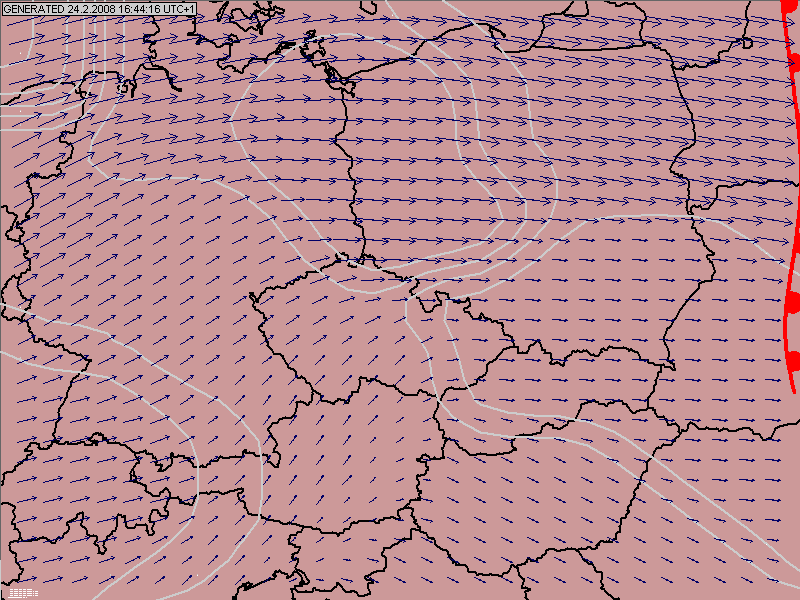
Task: Click the red warm front line on the right edge
Action: tap(792, 200)
